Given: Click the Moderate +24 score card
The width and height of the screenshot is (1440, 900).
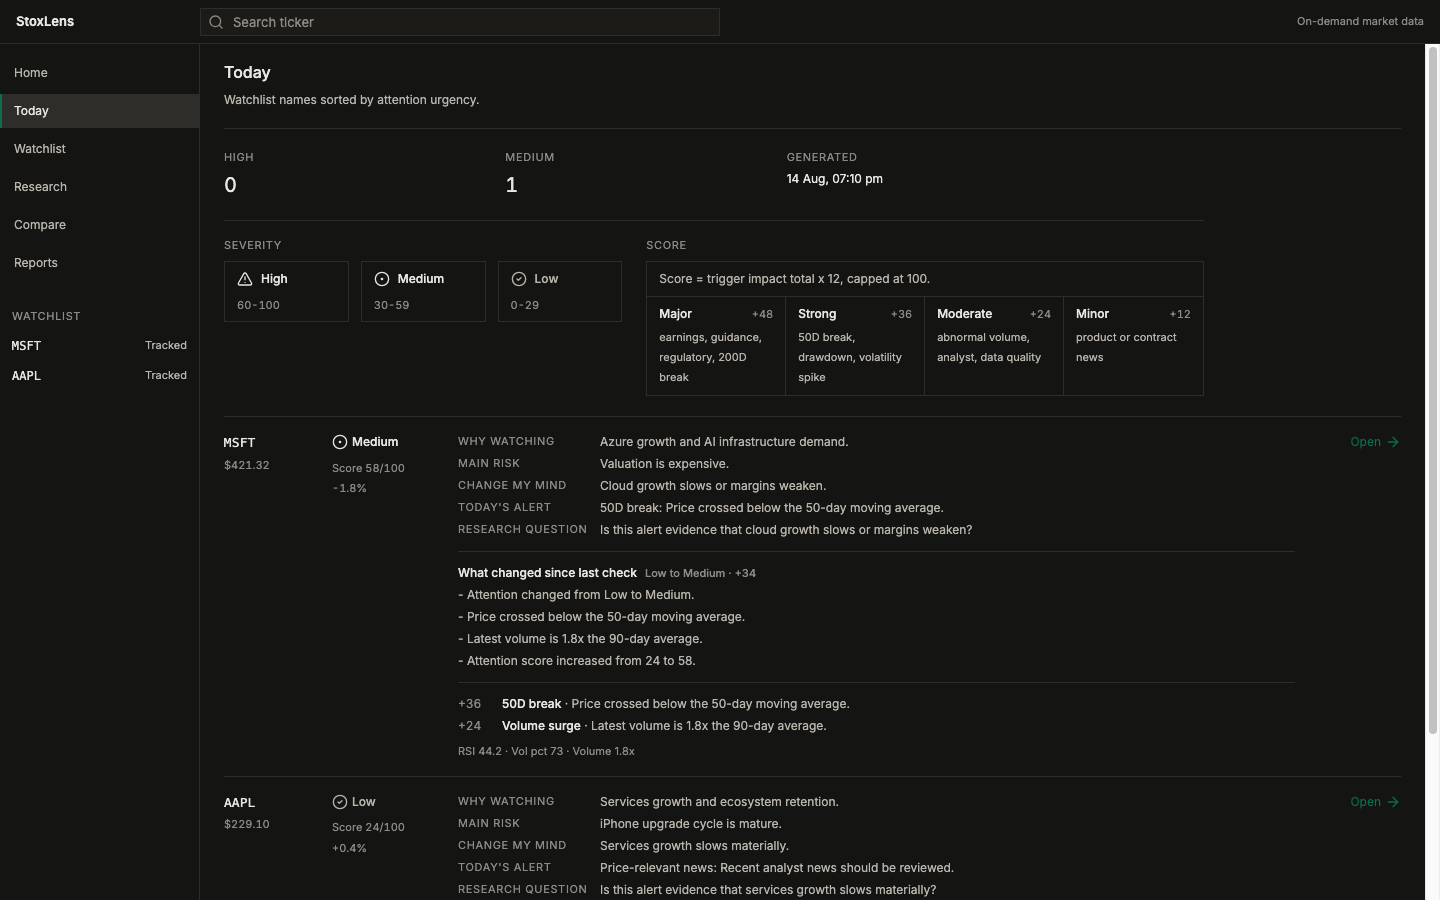Looking at the screenshot, I should pyautogui.click(x=994, y=345).
